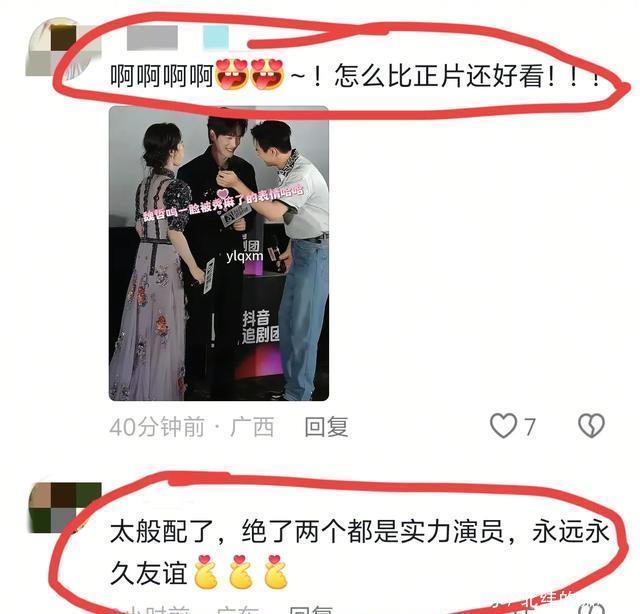Tap the middle finger-heart emoji
640x614 pixels.
(x=240, y=572)
